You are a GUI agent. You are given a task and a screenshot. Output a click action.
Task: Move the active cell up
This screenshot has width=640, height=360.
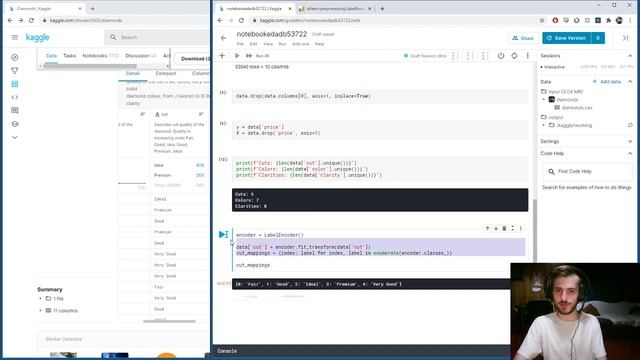click(x=487, y=229)
